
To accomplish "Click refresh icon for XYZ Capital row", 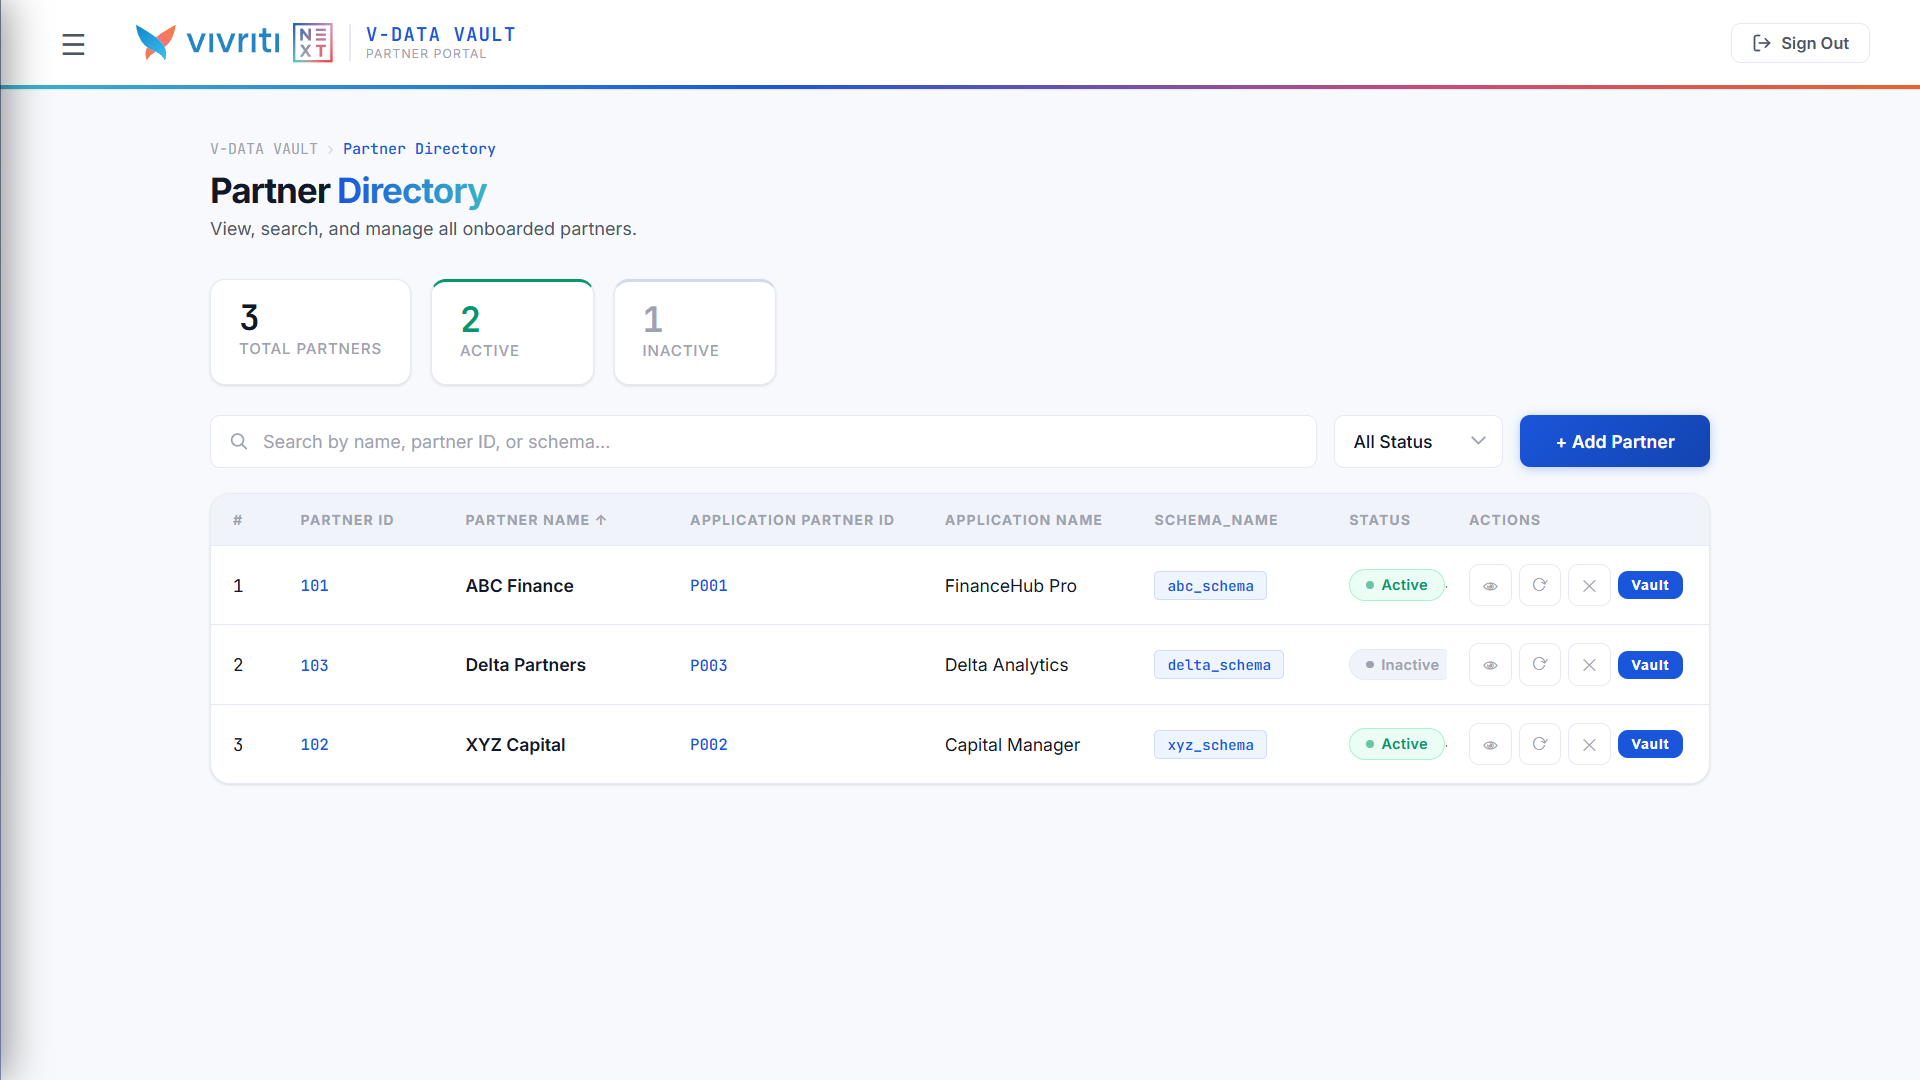I will (x=1540, y=745).
